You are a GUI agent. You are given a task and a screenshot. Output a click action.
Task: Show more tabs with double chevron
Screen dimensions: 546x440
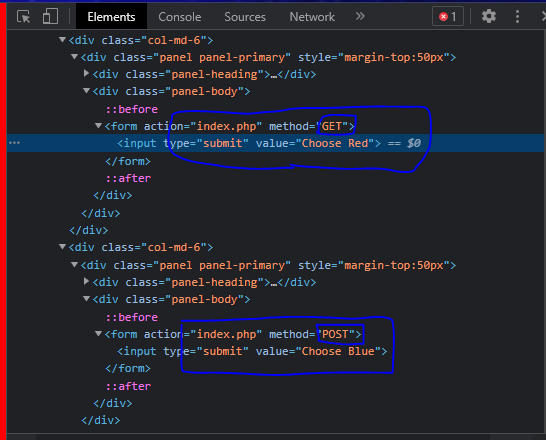pos(360,16)
